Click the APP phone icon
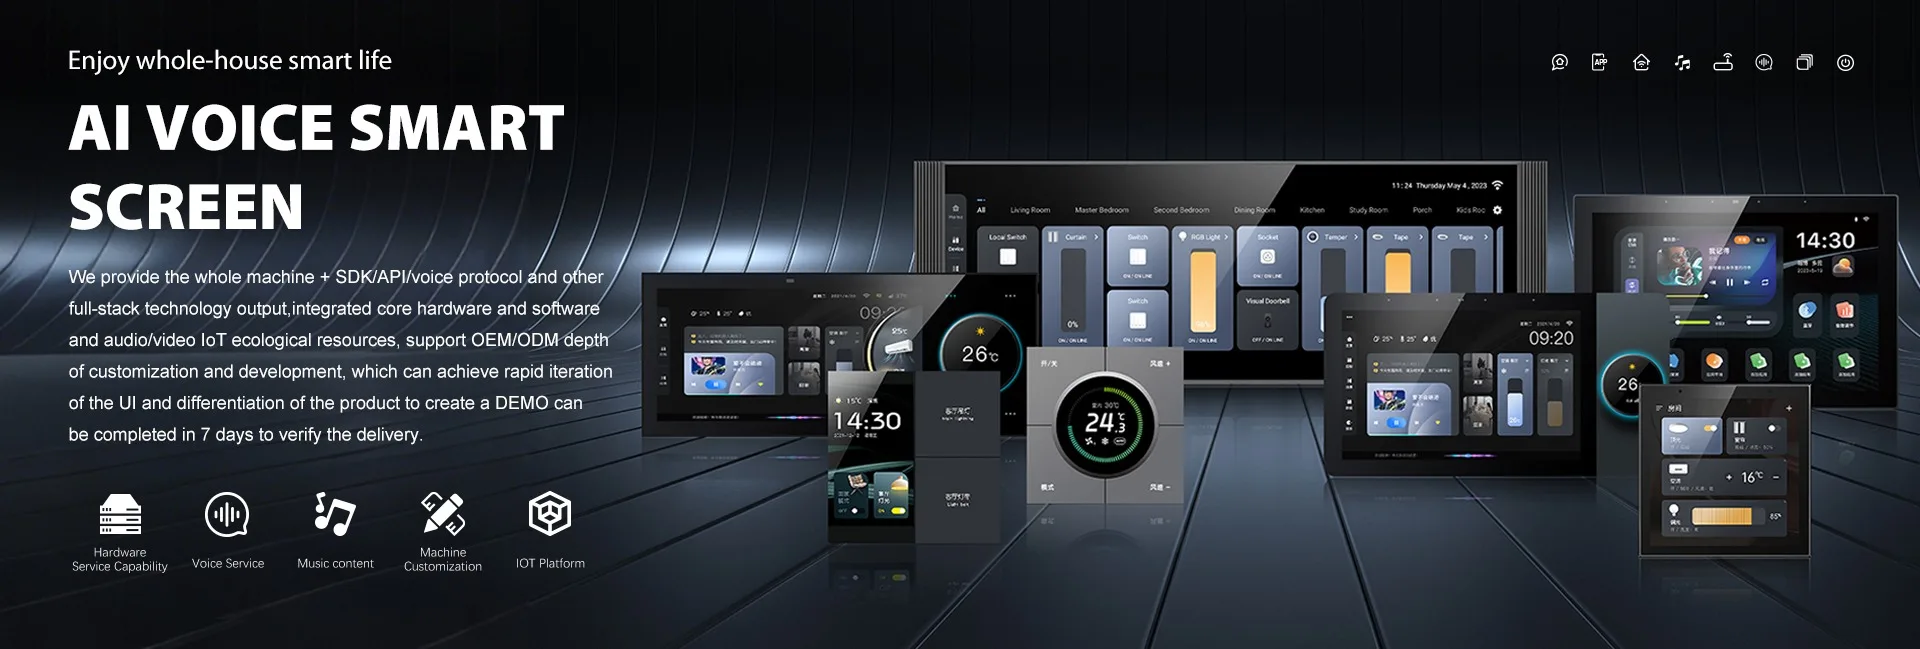1920x649 pixels. pos(1600,62)
